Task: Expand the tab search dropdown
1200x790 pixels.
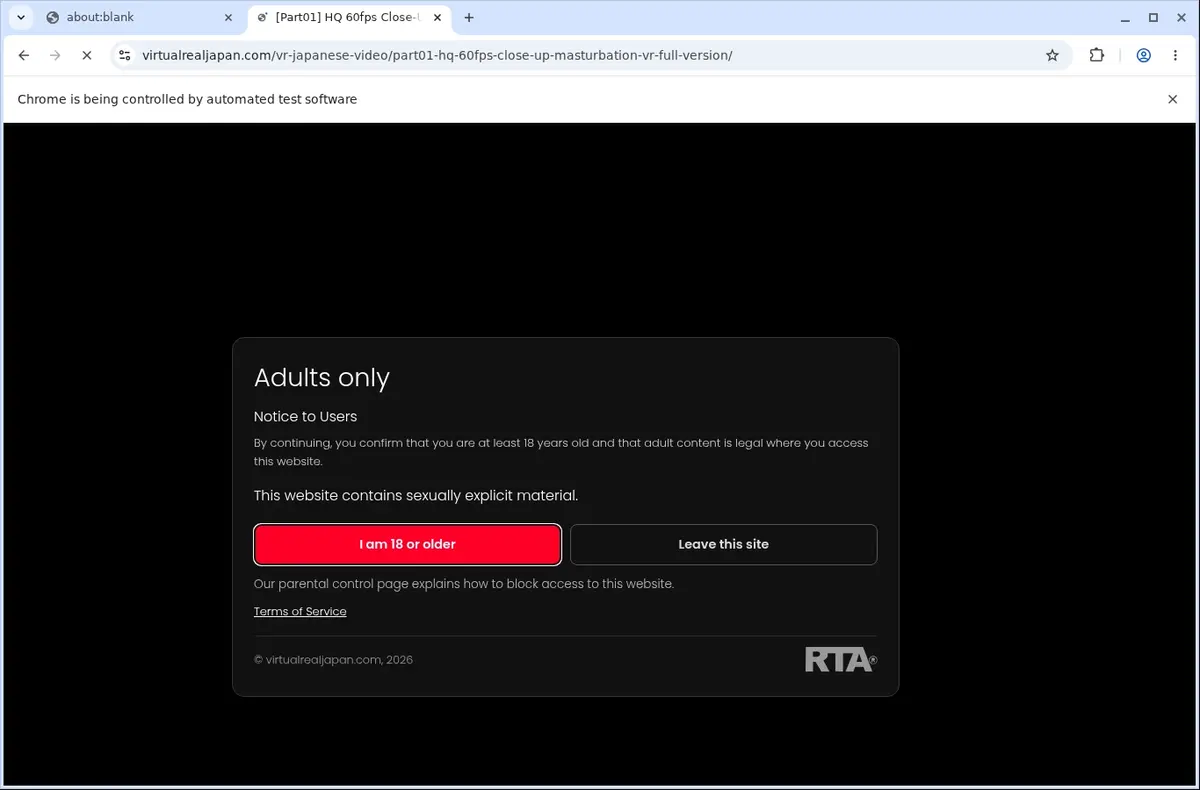Action: [x=21, y=17]
